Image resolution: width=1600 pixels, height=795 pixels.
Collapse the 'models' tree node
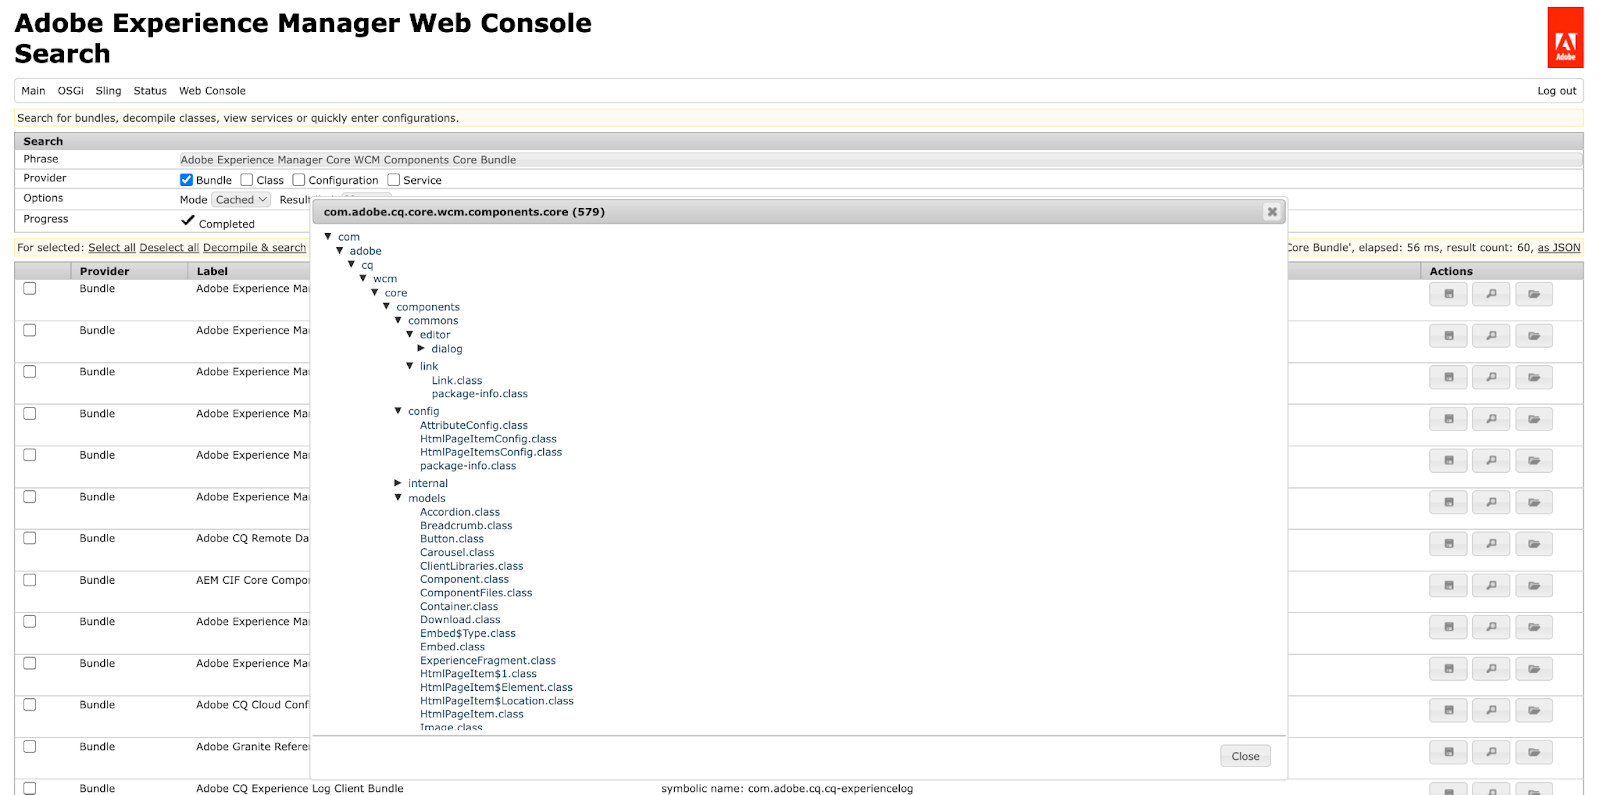coord(398,498)
